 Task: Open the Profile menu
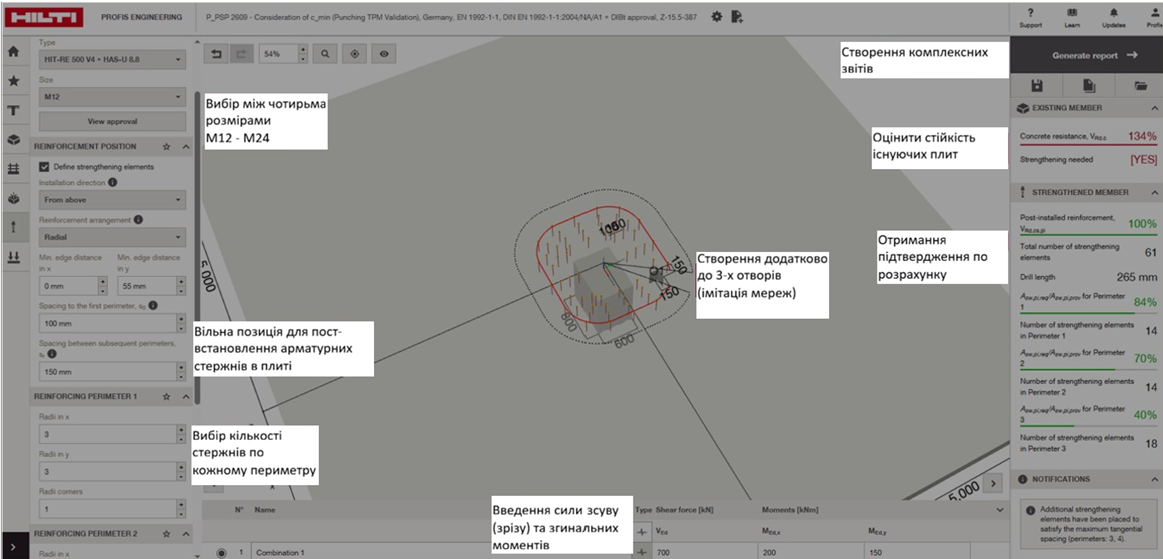(x=1153, y=18)
